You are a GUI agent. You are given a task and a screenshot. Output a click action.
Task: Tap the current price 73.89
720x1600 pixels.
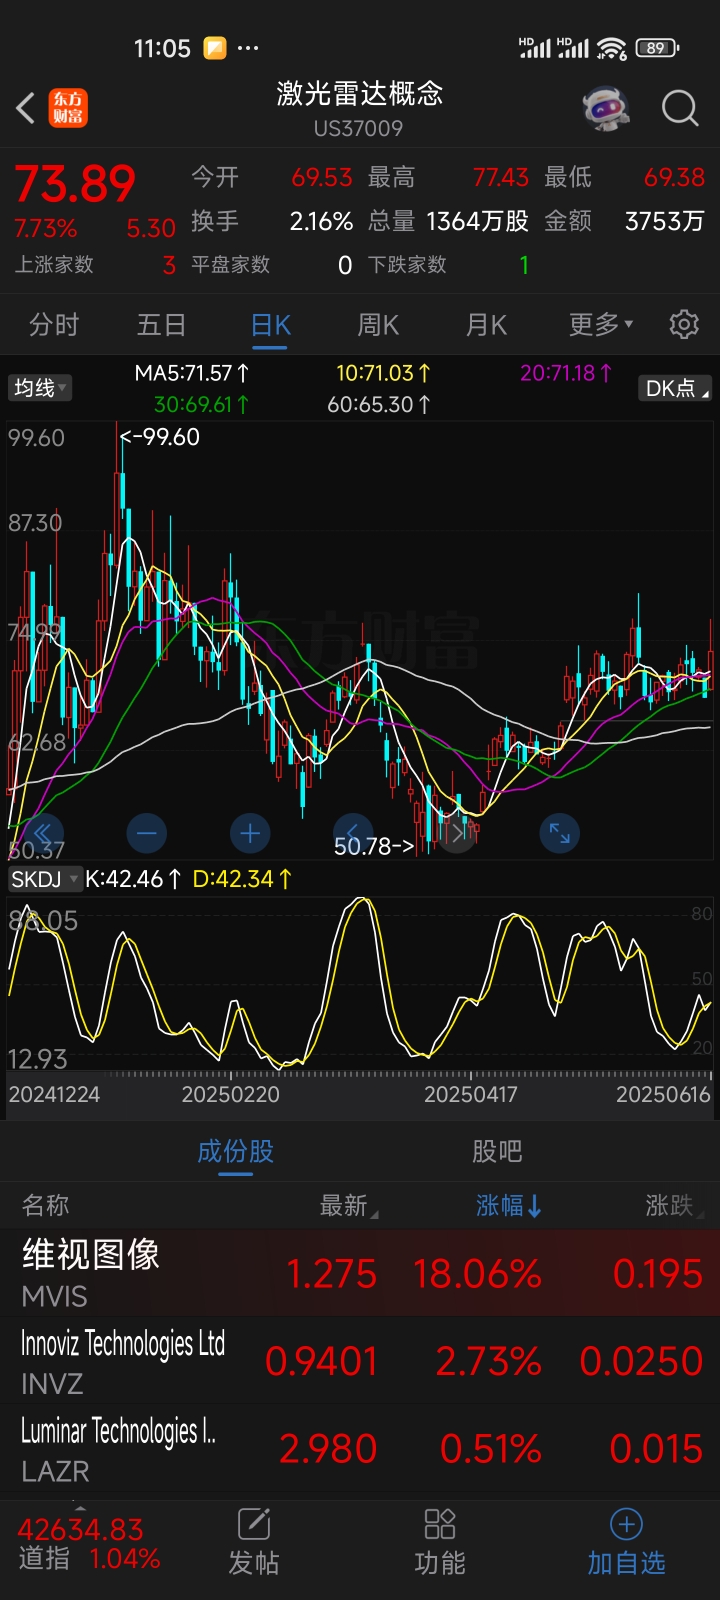(x=75, y=184)
